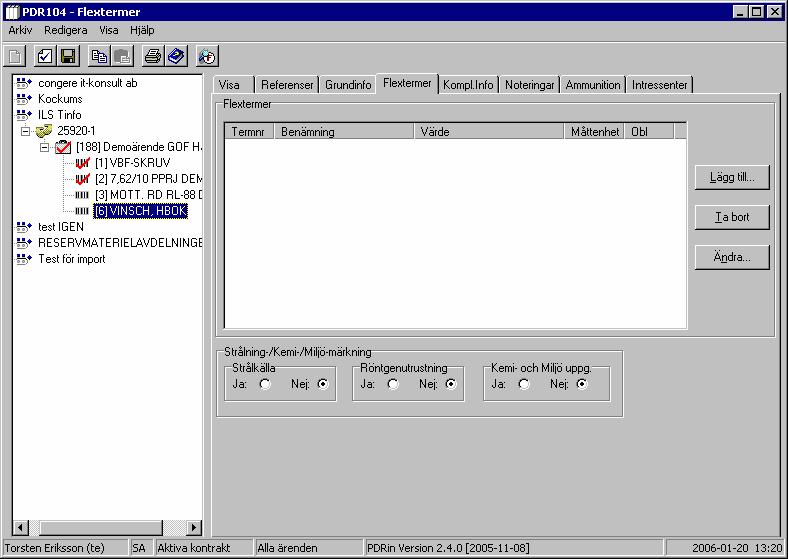Click the tree scrollbar left arrow

coord(21,528)
